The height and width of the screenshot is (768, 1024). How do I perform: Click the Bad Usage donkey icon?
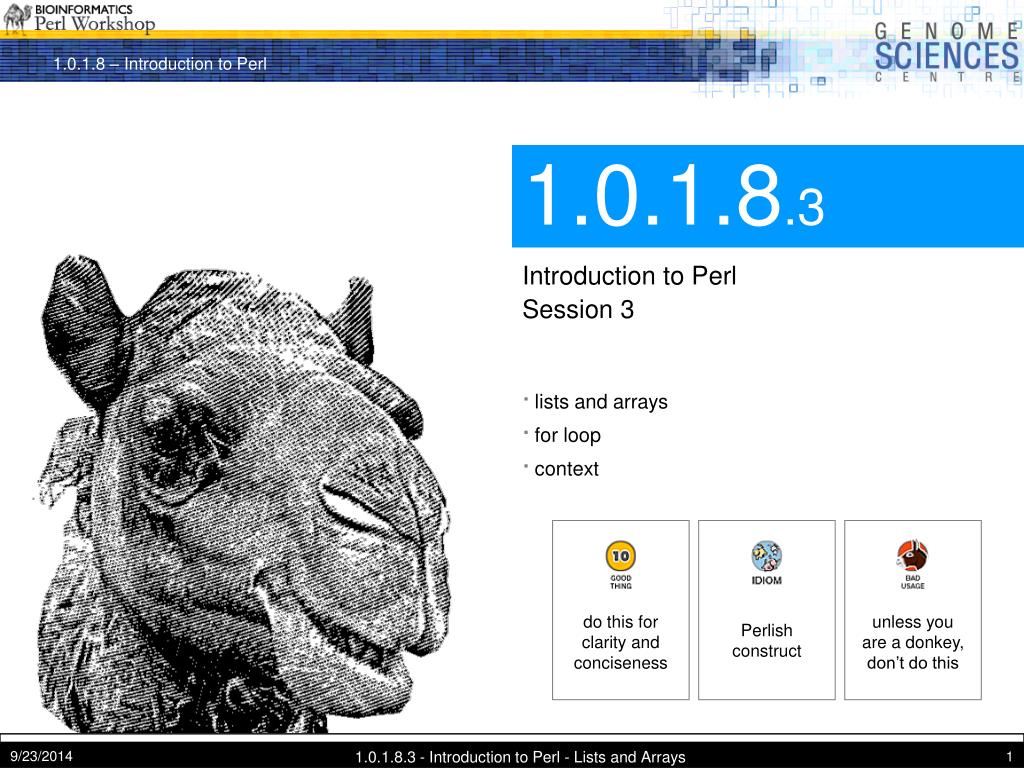pyautogui.click(x=912, y=556)
